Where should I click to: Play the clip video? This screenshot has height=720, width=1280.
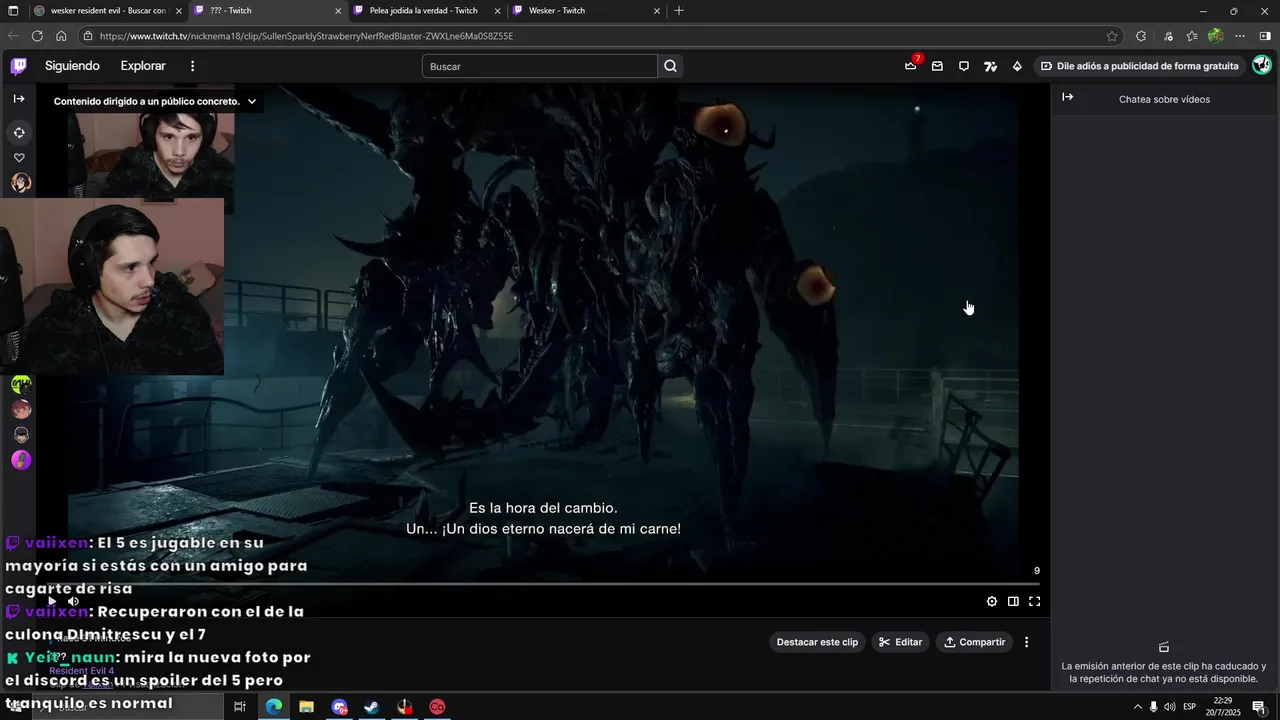[52, 601]
